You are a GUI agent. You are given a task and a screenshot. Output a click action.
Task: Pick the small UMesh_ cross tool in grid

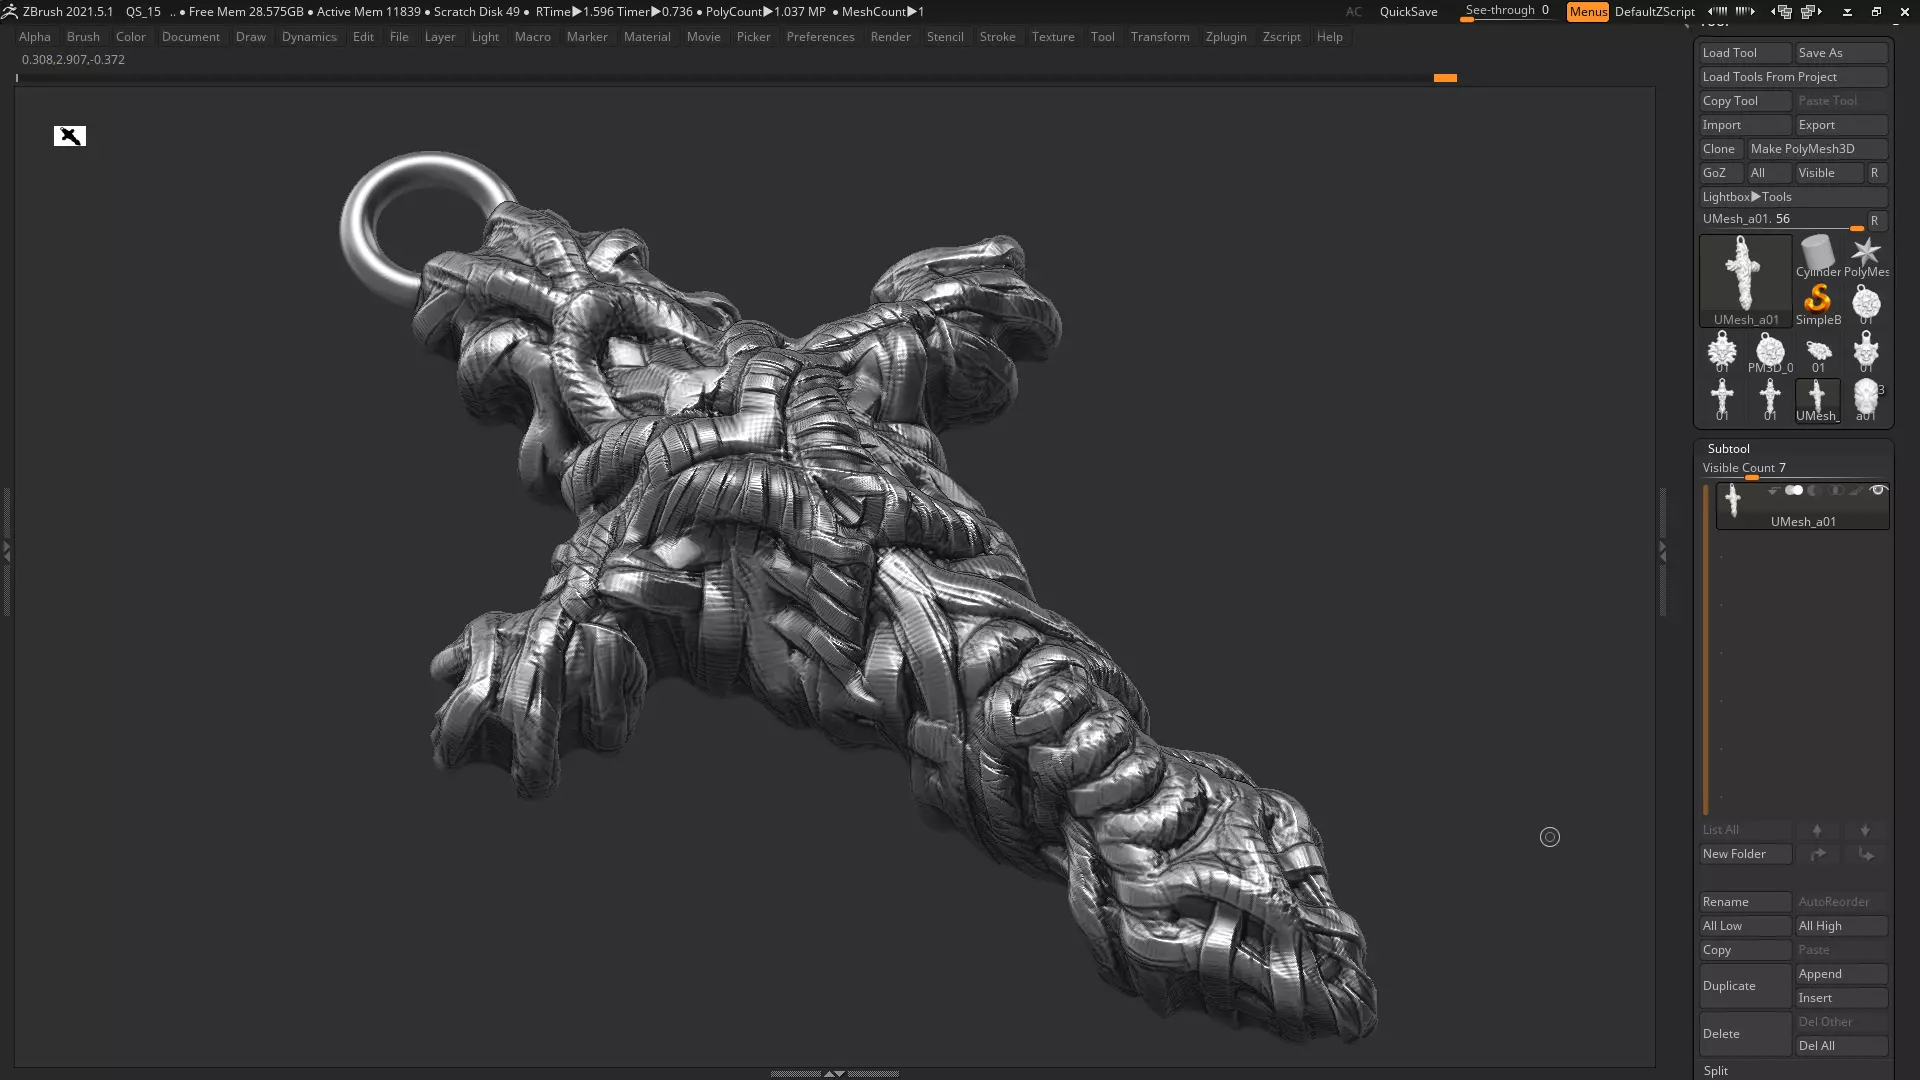1817,401
